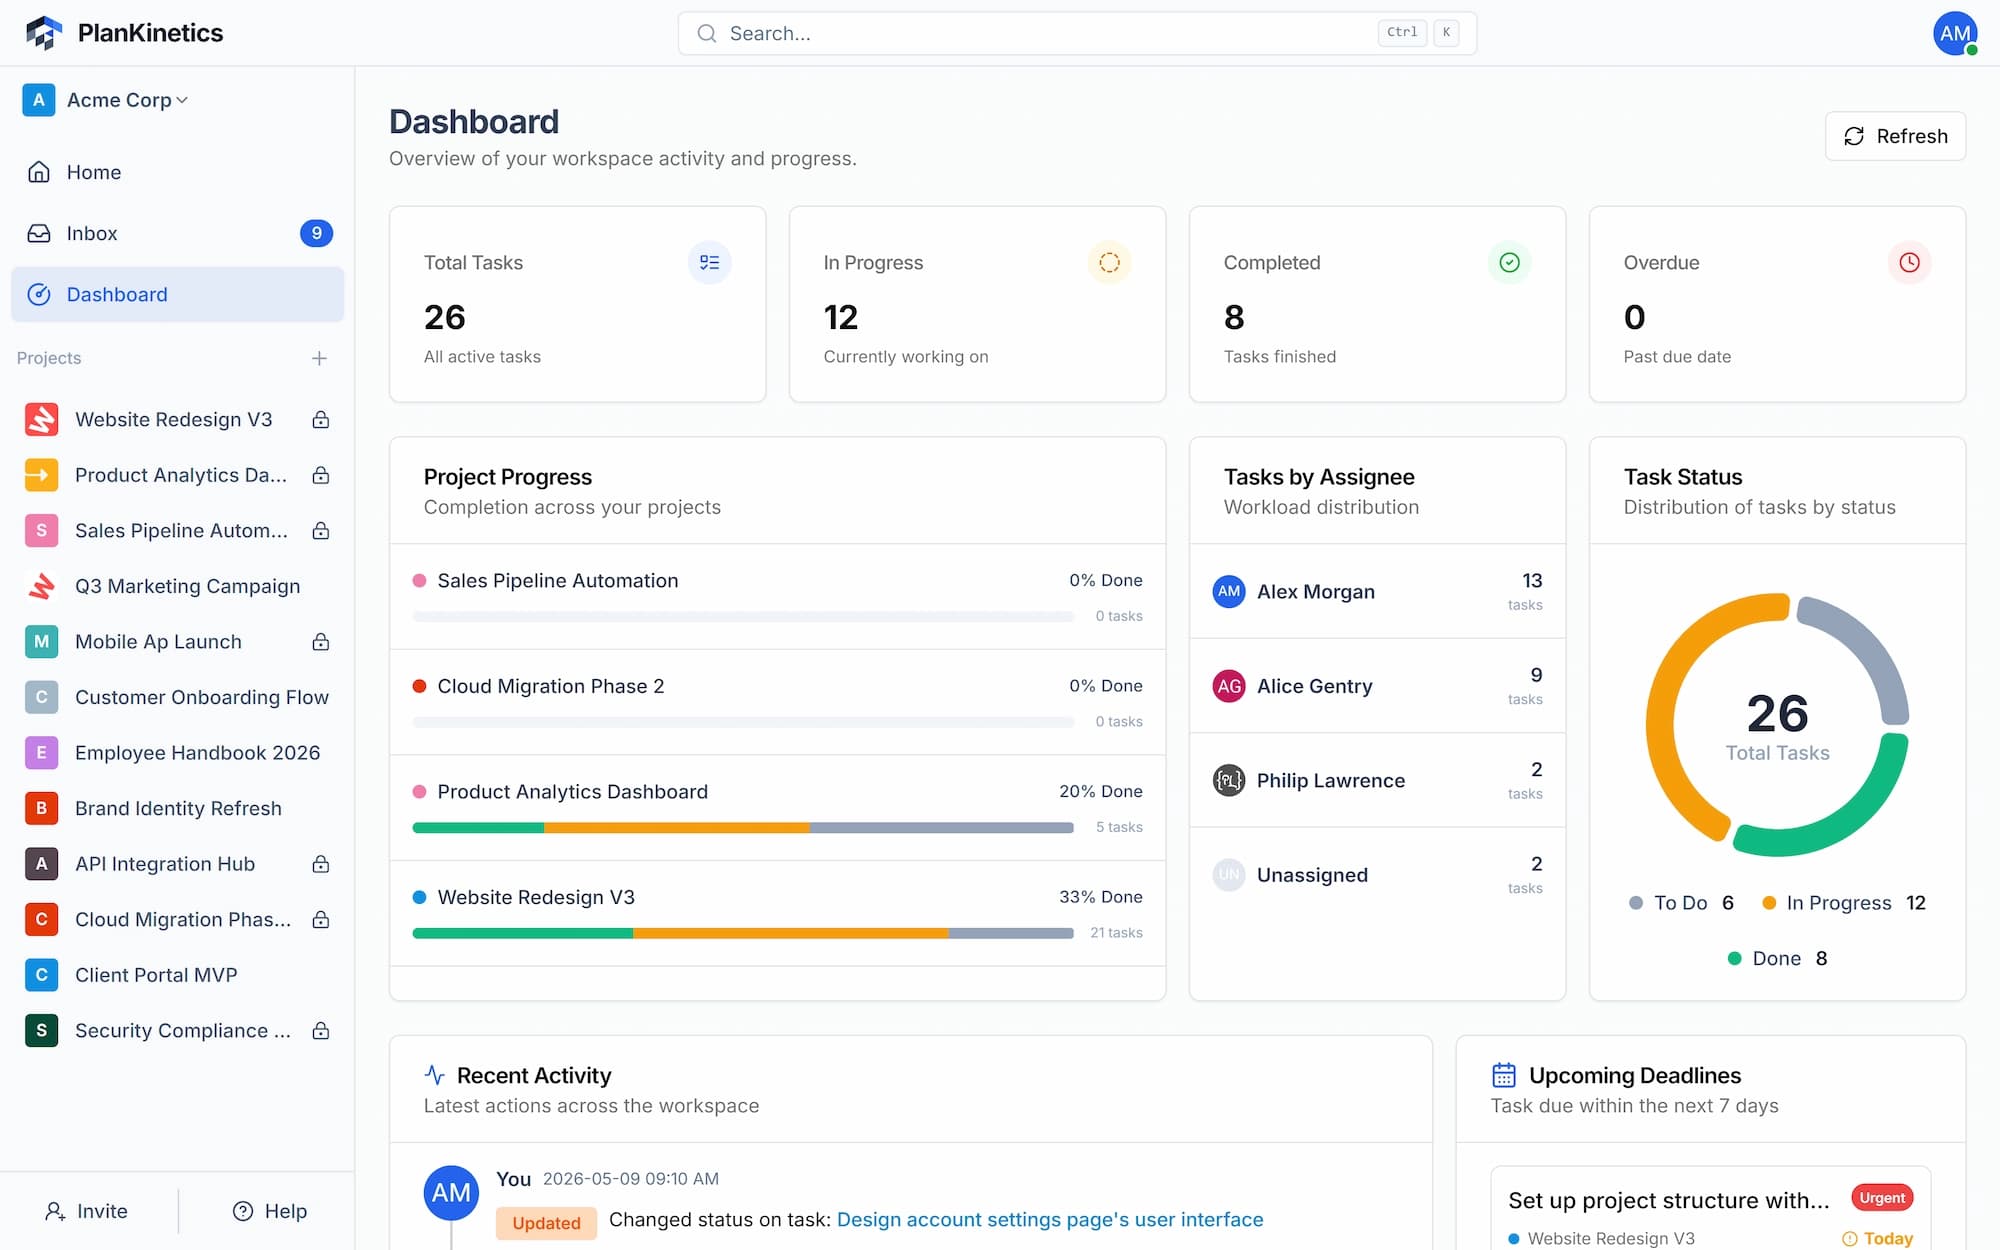The image size is (2000, 1250).
Task: Click the Ctrl K shortcut hint
Action: (1419, 33)
